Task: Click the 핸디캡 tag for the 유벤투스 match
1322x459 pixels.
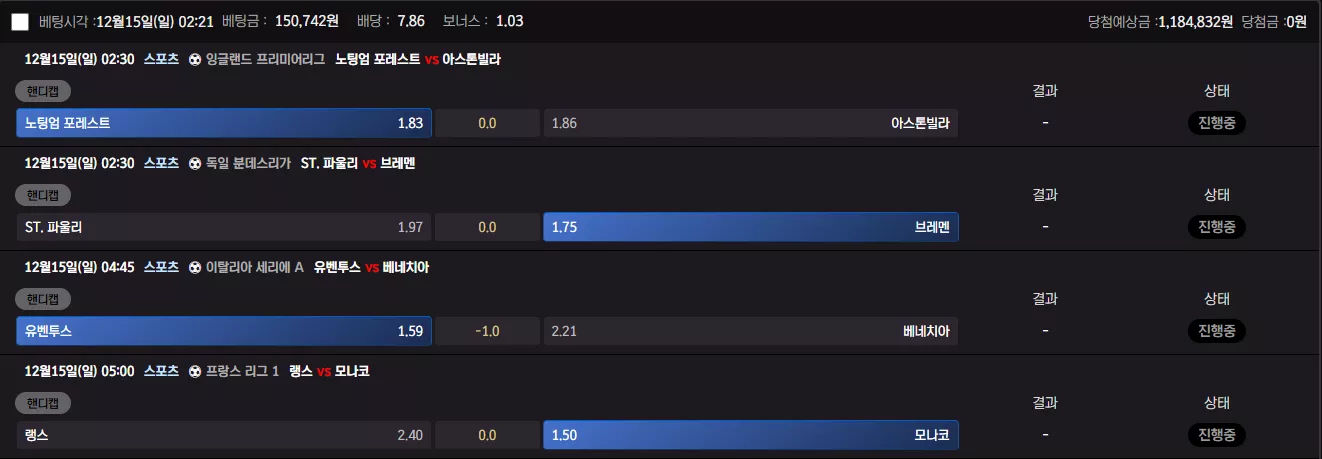Action: pyautogui.click(x=43, y=299)
